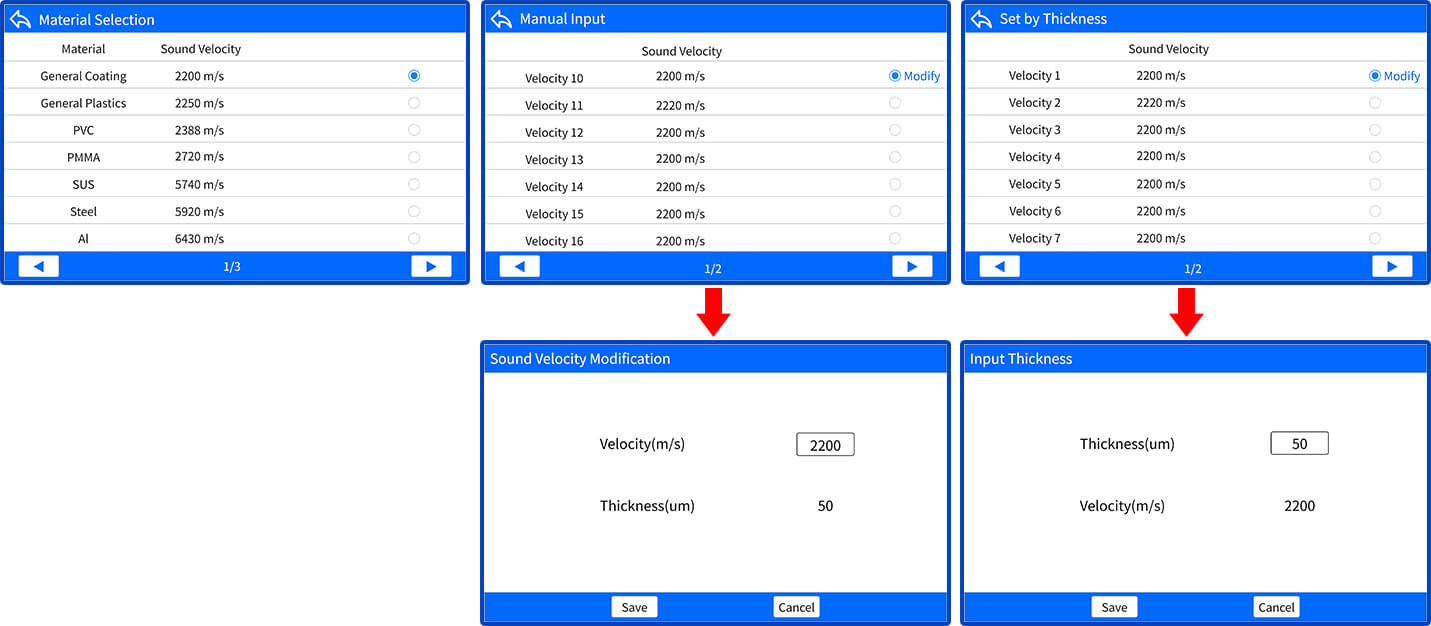
Task: Select Velocity 4 radio button
Action: (x=1374, y=157)
